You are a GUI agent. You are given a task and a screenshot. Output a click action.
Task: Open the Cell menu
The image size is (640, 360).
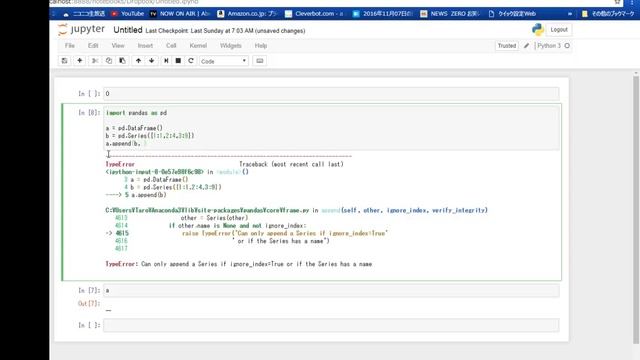click(x=171, y=46)
